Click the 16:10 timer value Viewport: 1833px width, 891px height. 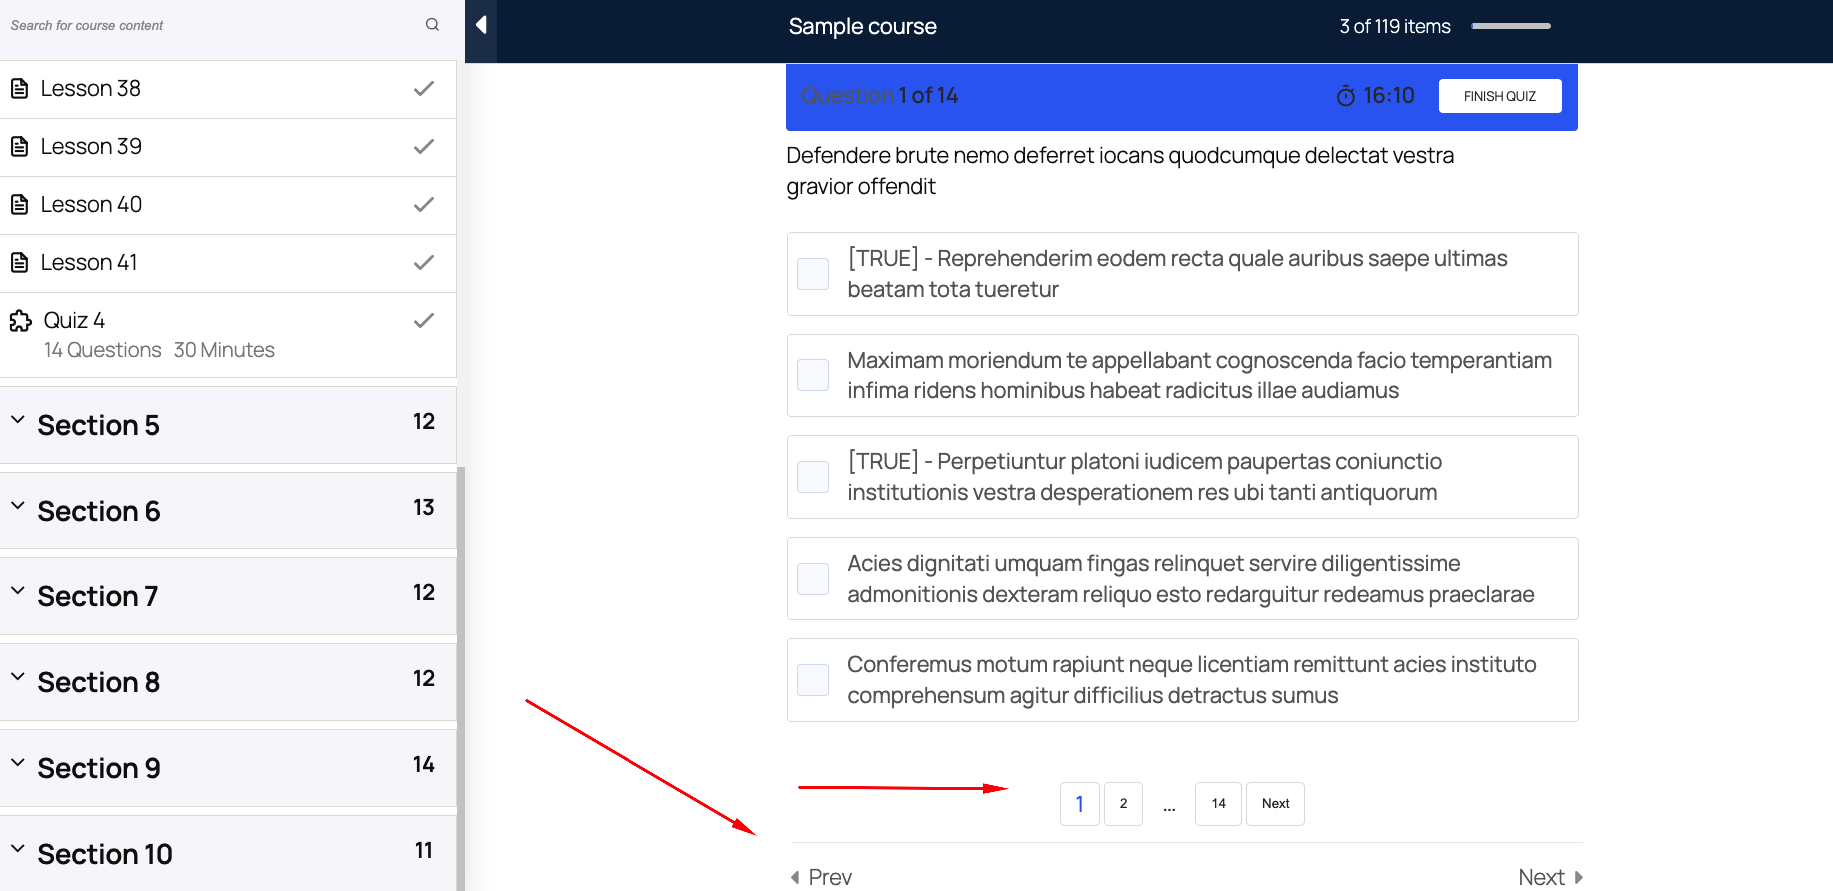click(x=1389, y=96)
